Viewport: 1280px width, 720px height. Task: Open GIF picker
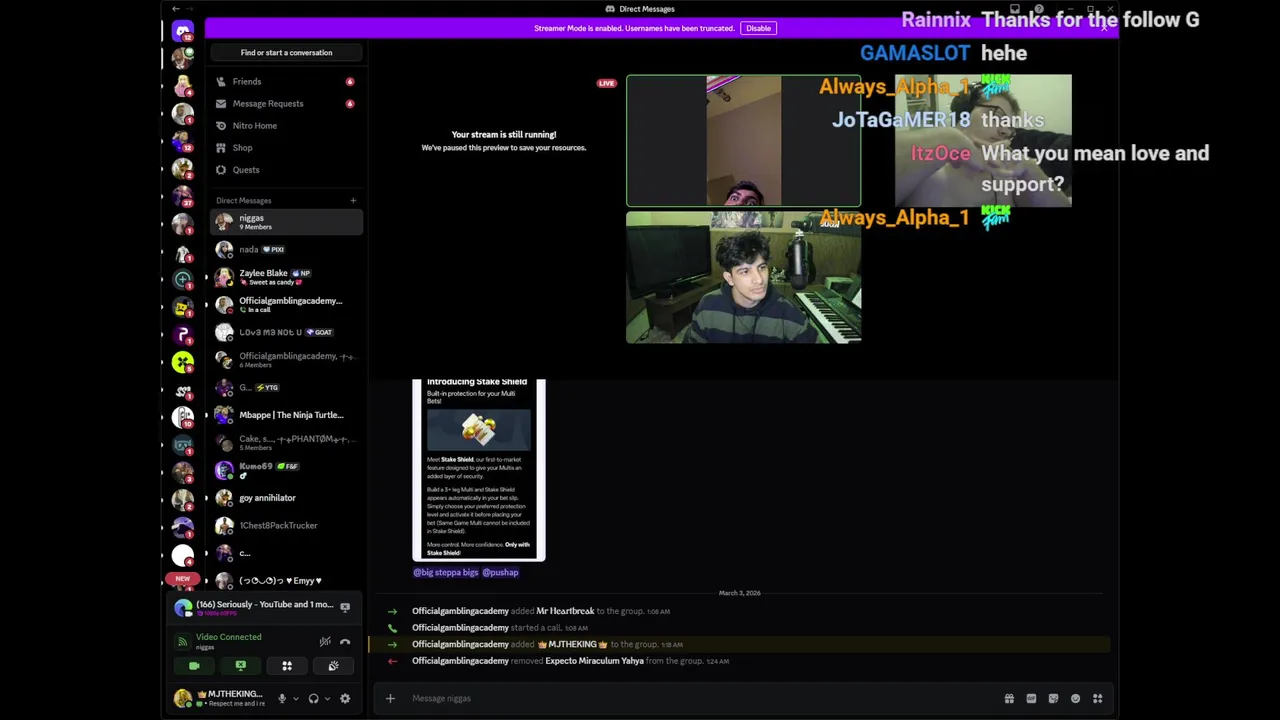(1031, 699)
